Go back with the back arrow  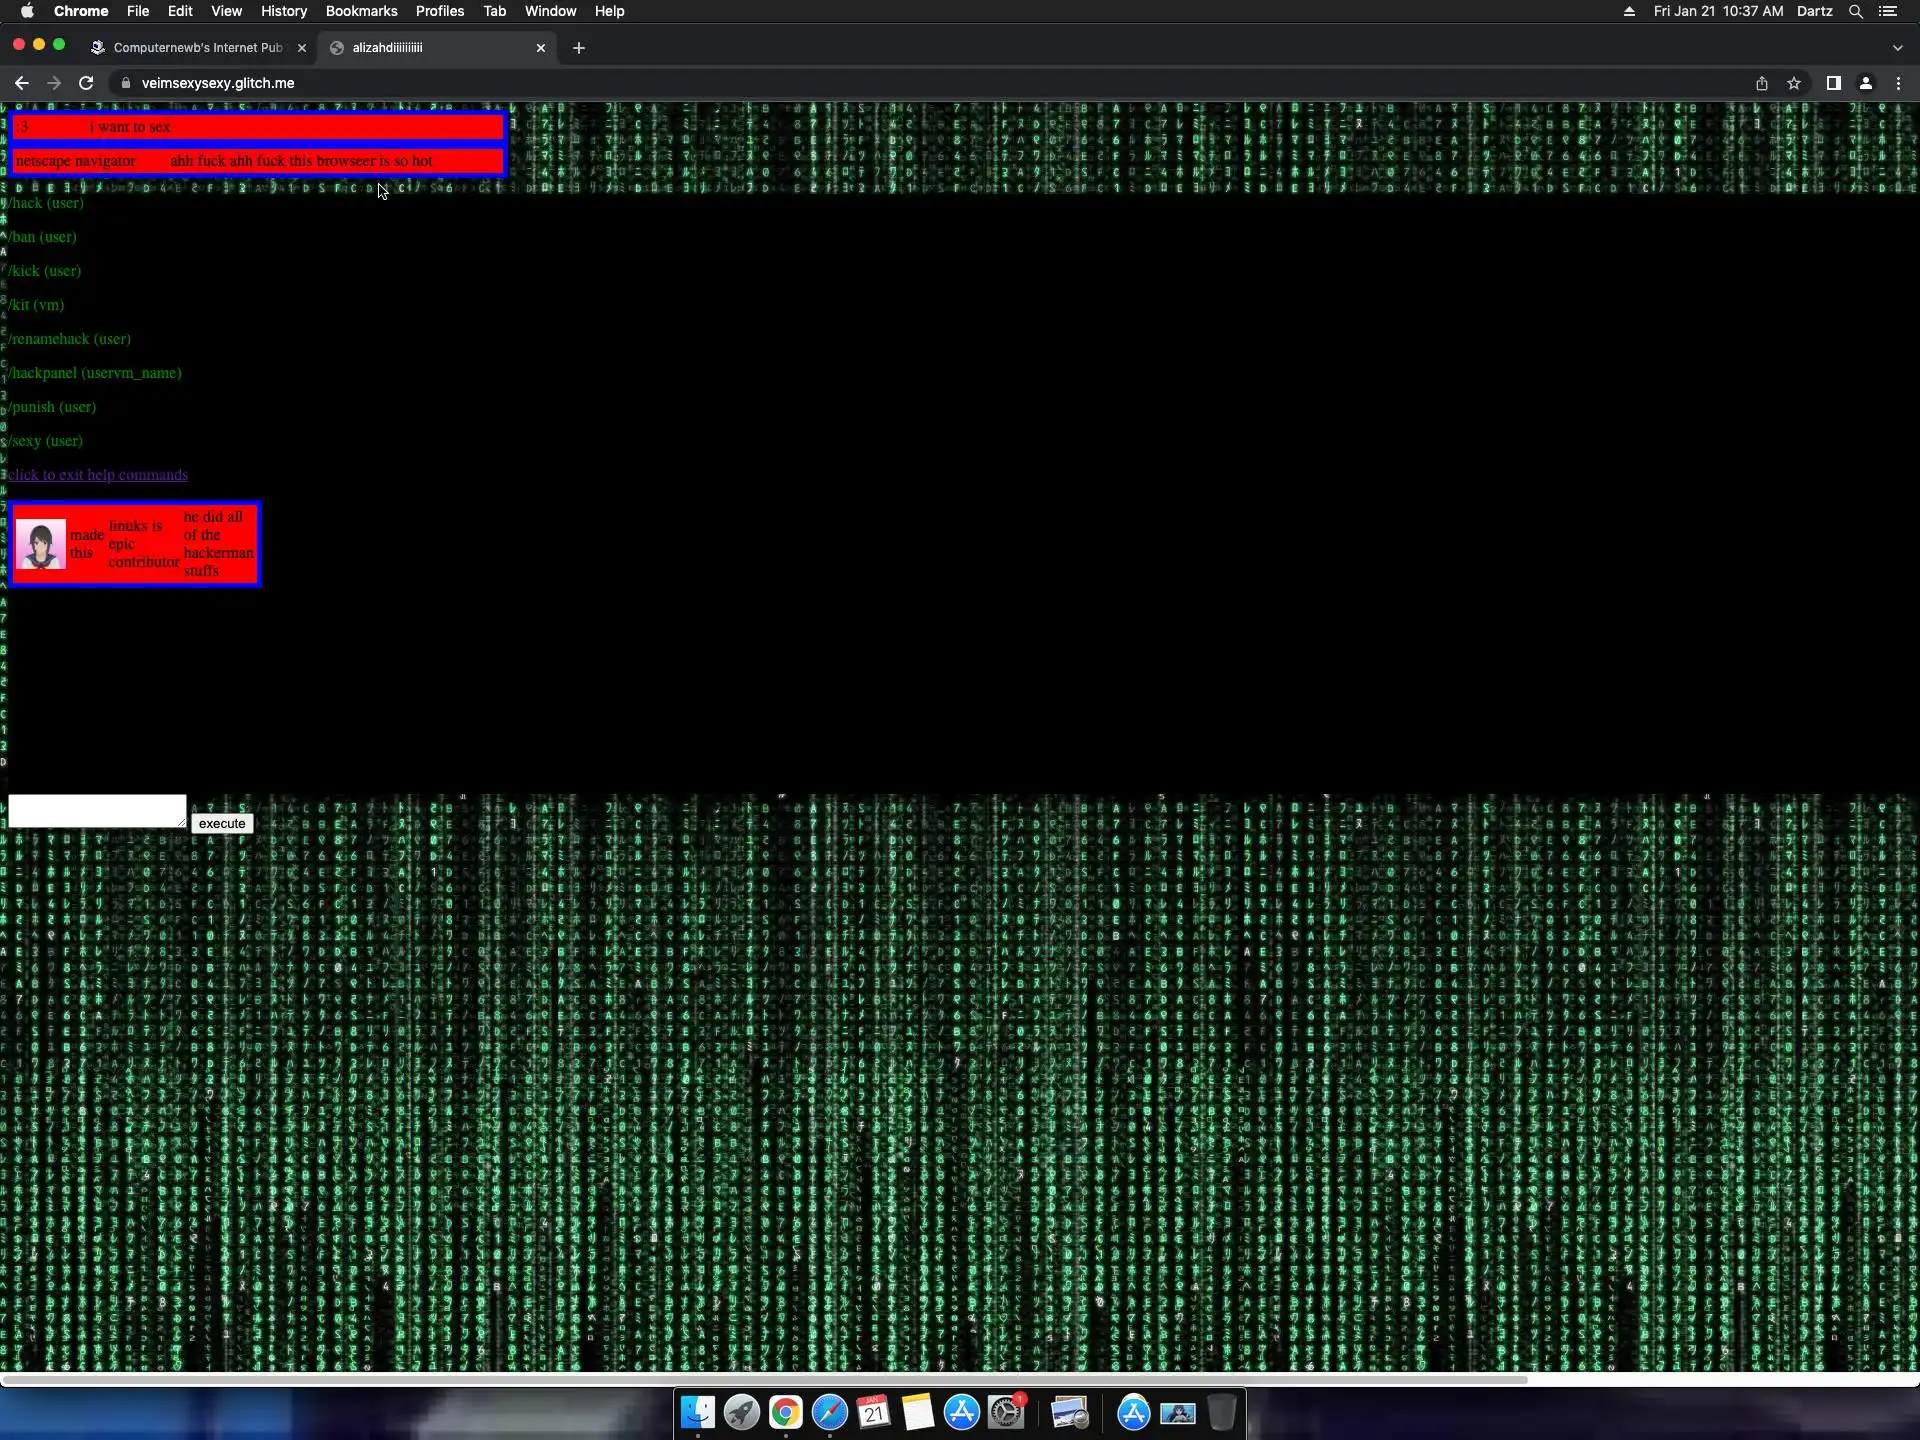pos(22,83)
